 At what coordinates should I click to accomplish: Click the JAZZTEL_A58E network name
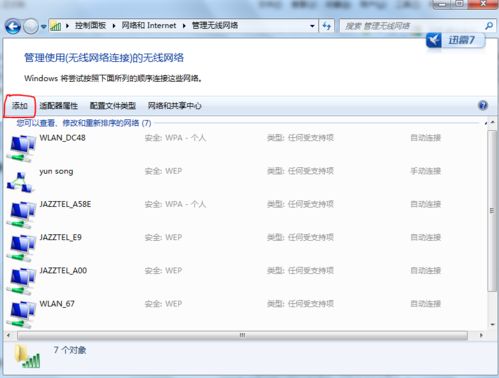(65, 204)
